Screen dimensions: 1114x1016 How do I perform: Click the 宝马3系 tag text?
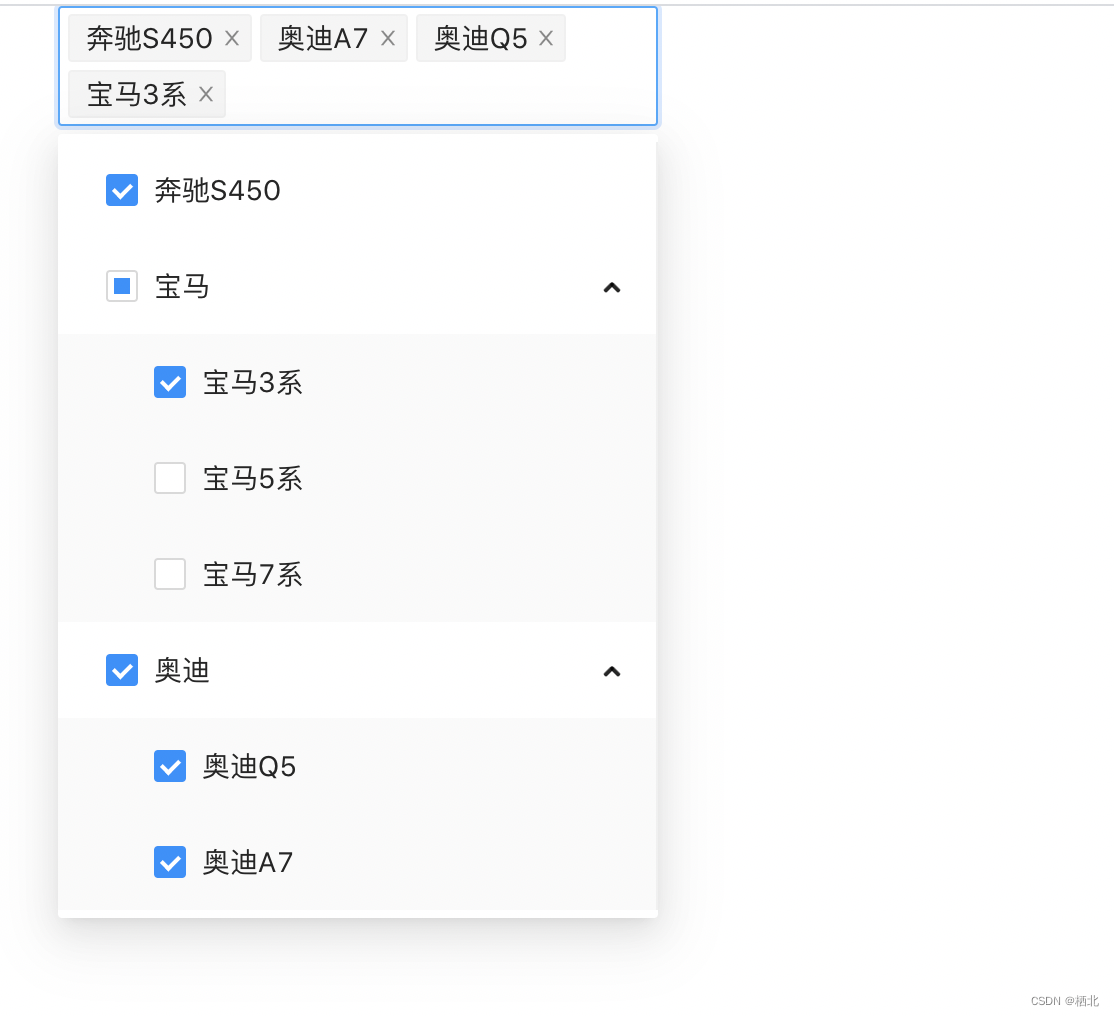click(137, 94)
